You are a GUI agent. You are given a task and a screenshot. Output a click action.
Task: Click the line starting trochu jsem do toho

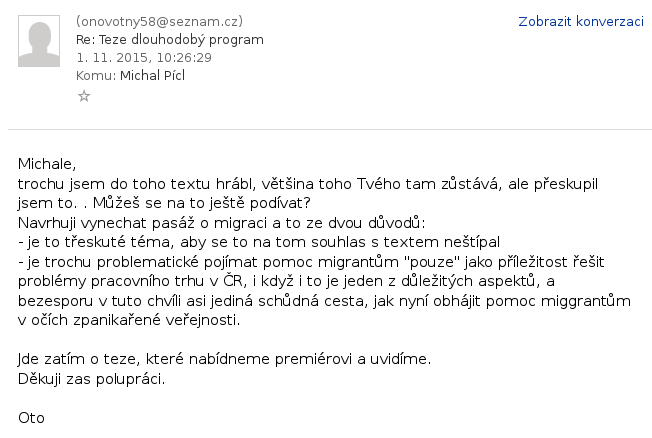tap(308, 183)
